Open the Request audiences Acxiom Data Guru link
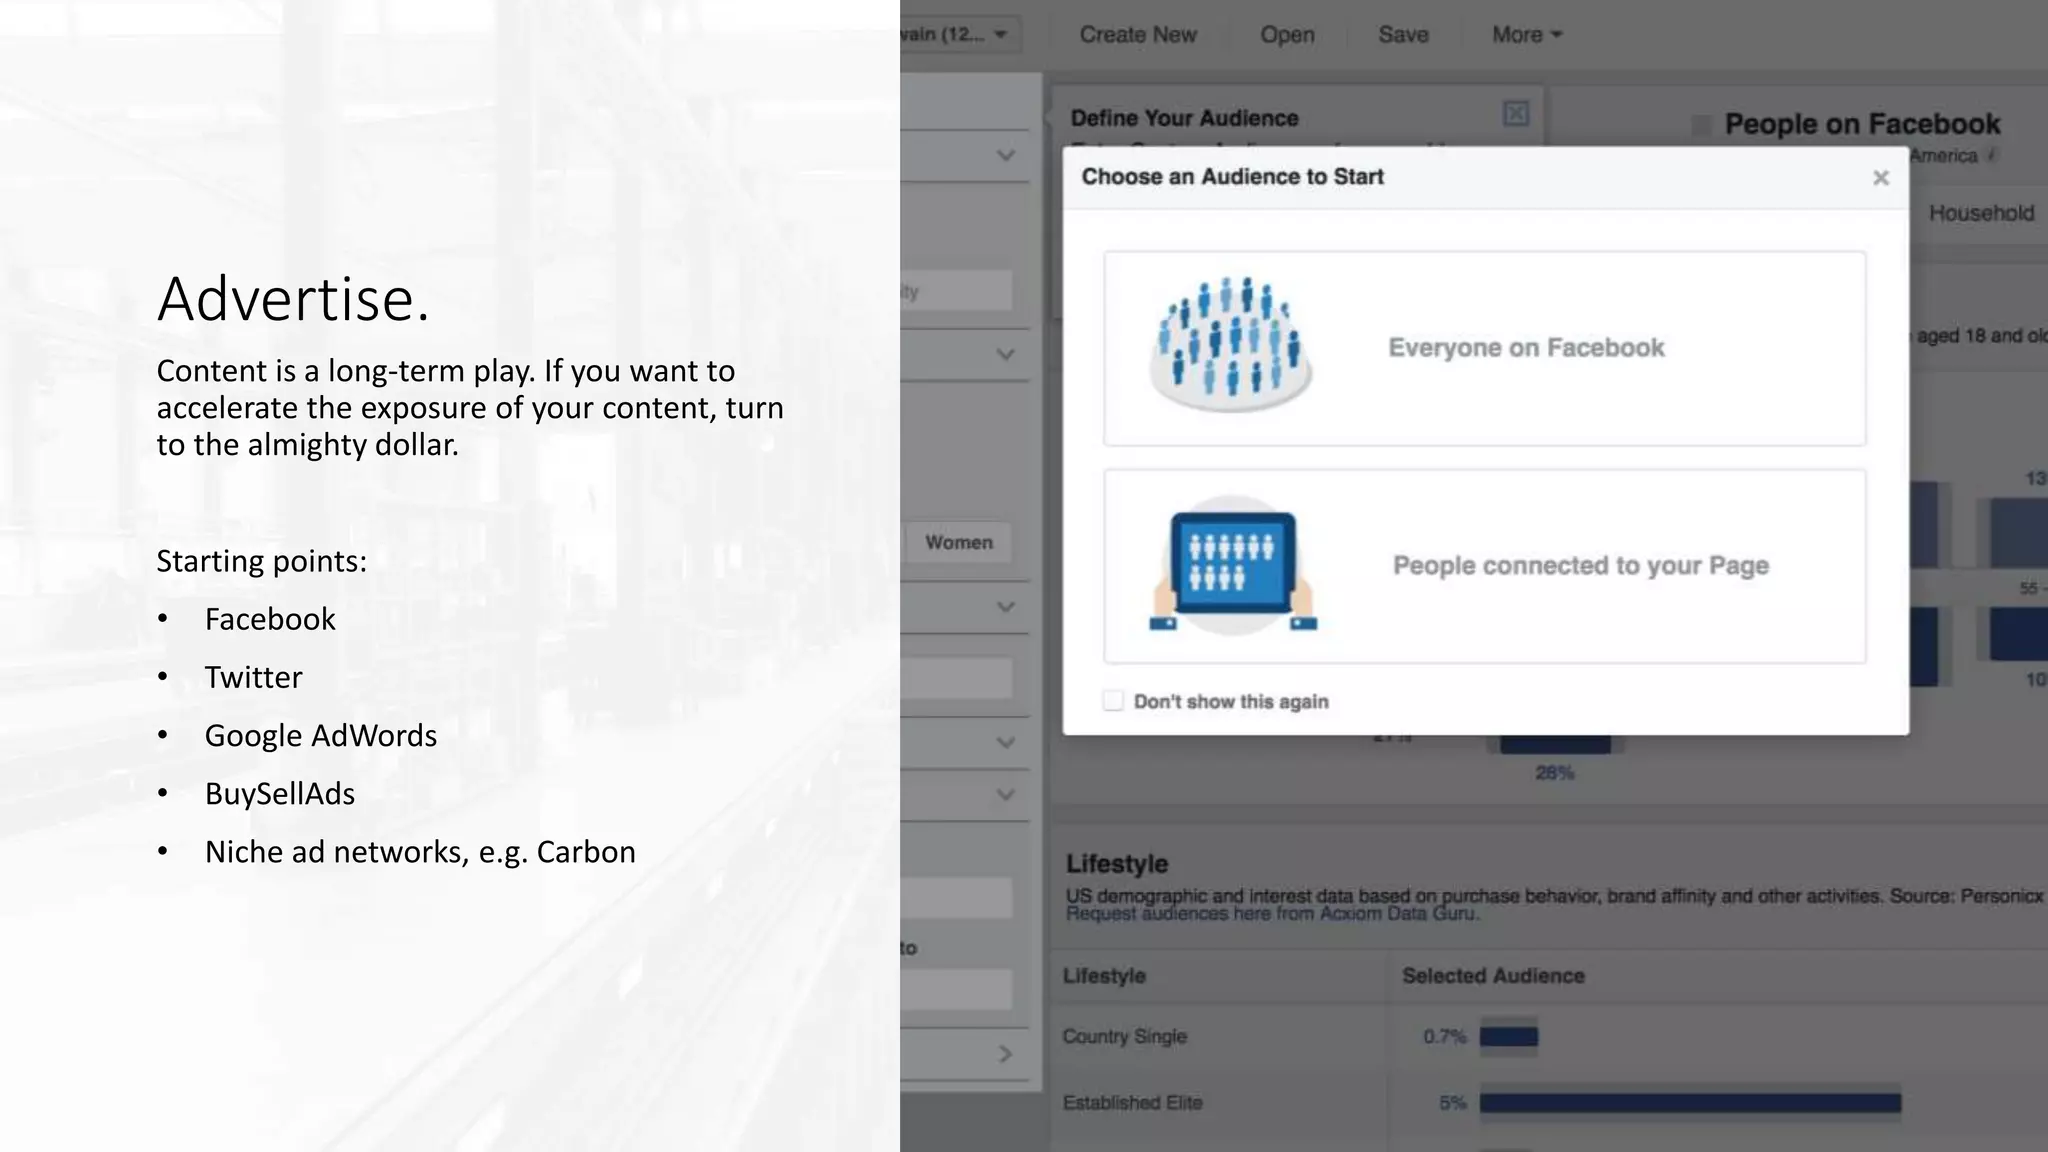The width and height of the screenshot is (2048, 1152). pyautogui.click(x=1270, y=914)
